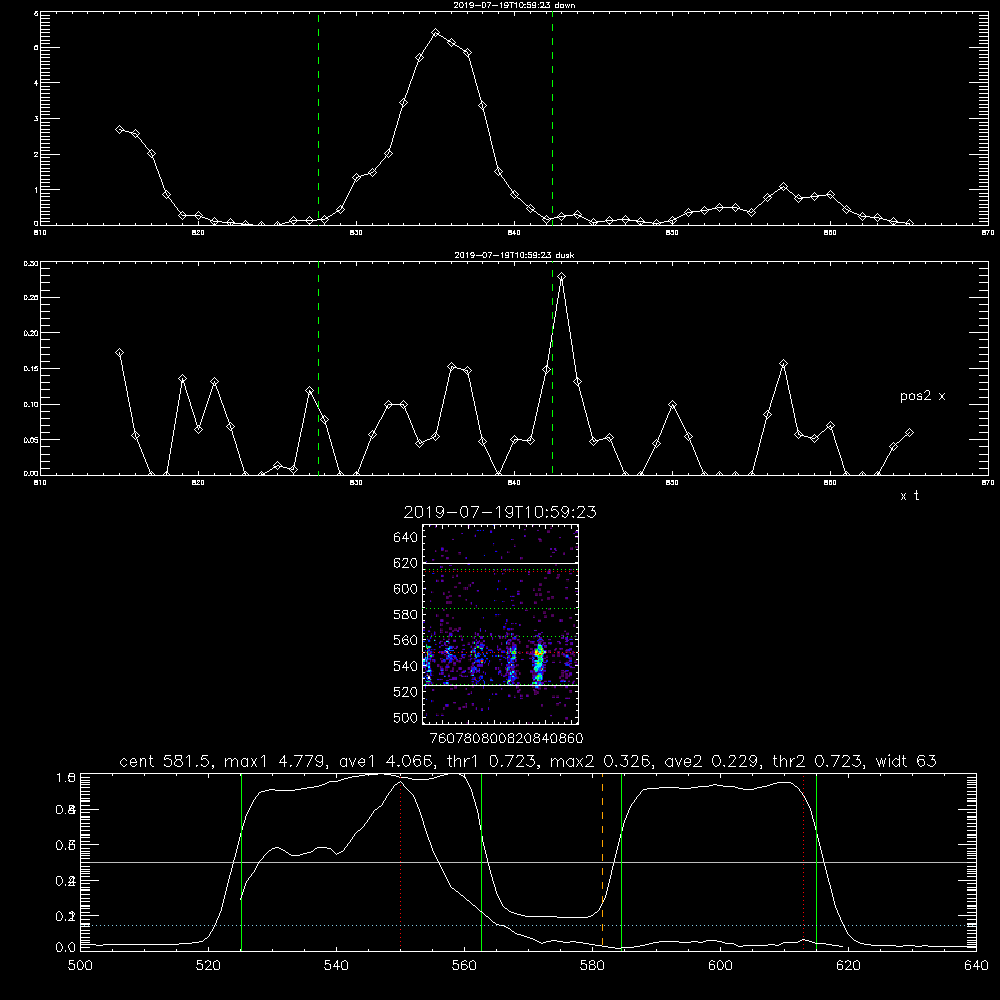Click the 'widt 63' value
Image resolution: width=1000 pixels, height=1000 pixels.
point(906,761)
